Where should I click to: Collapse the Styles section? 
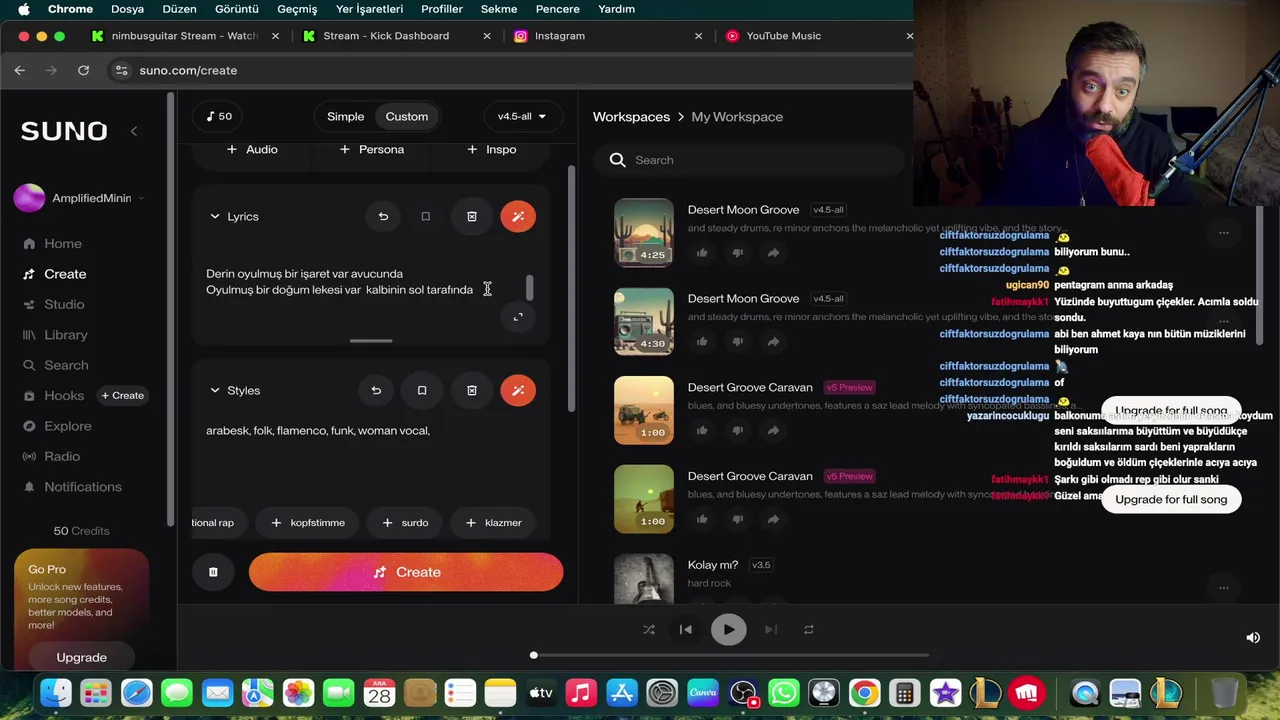(x=214, y=390)
